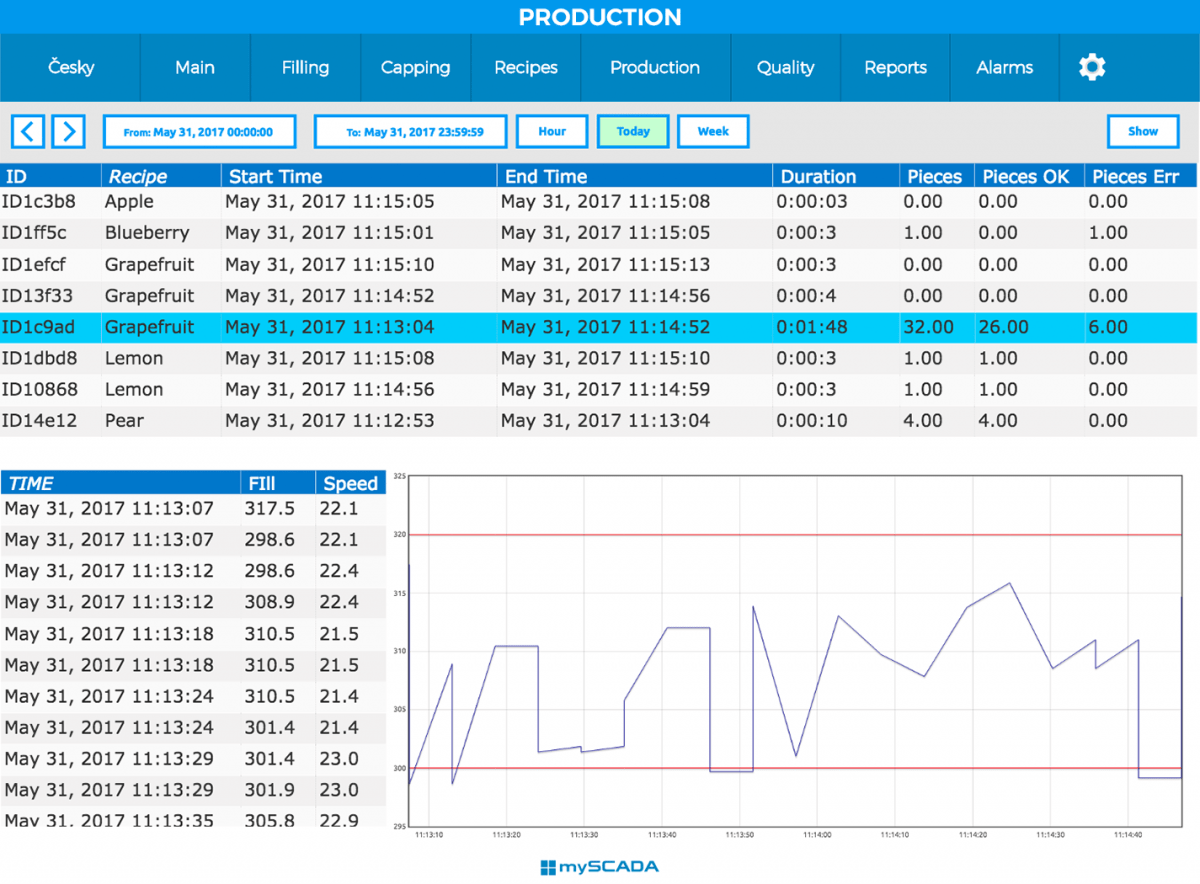Viewport: 1200px width, 884px height.
Task: Click the PRODUCTION page title
Action: (x=600, y=17)
